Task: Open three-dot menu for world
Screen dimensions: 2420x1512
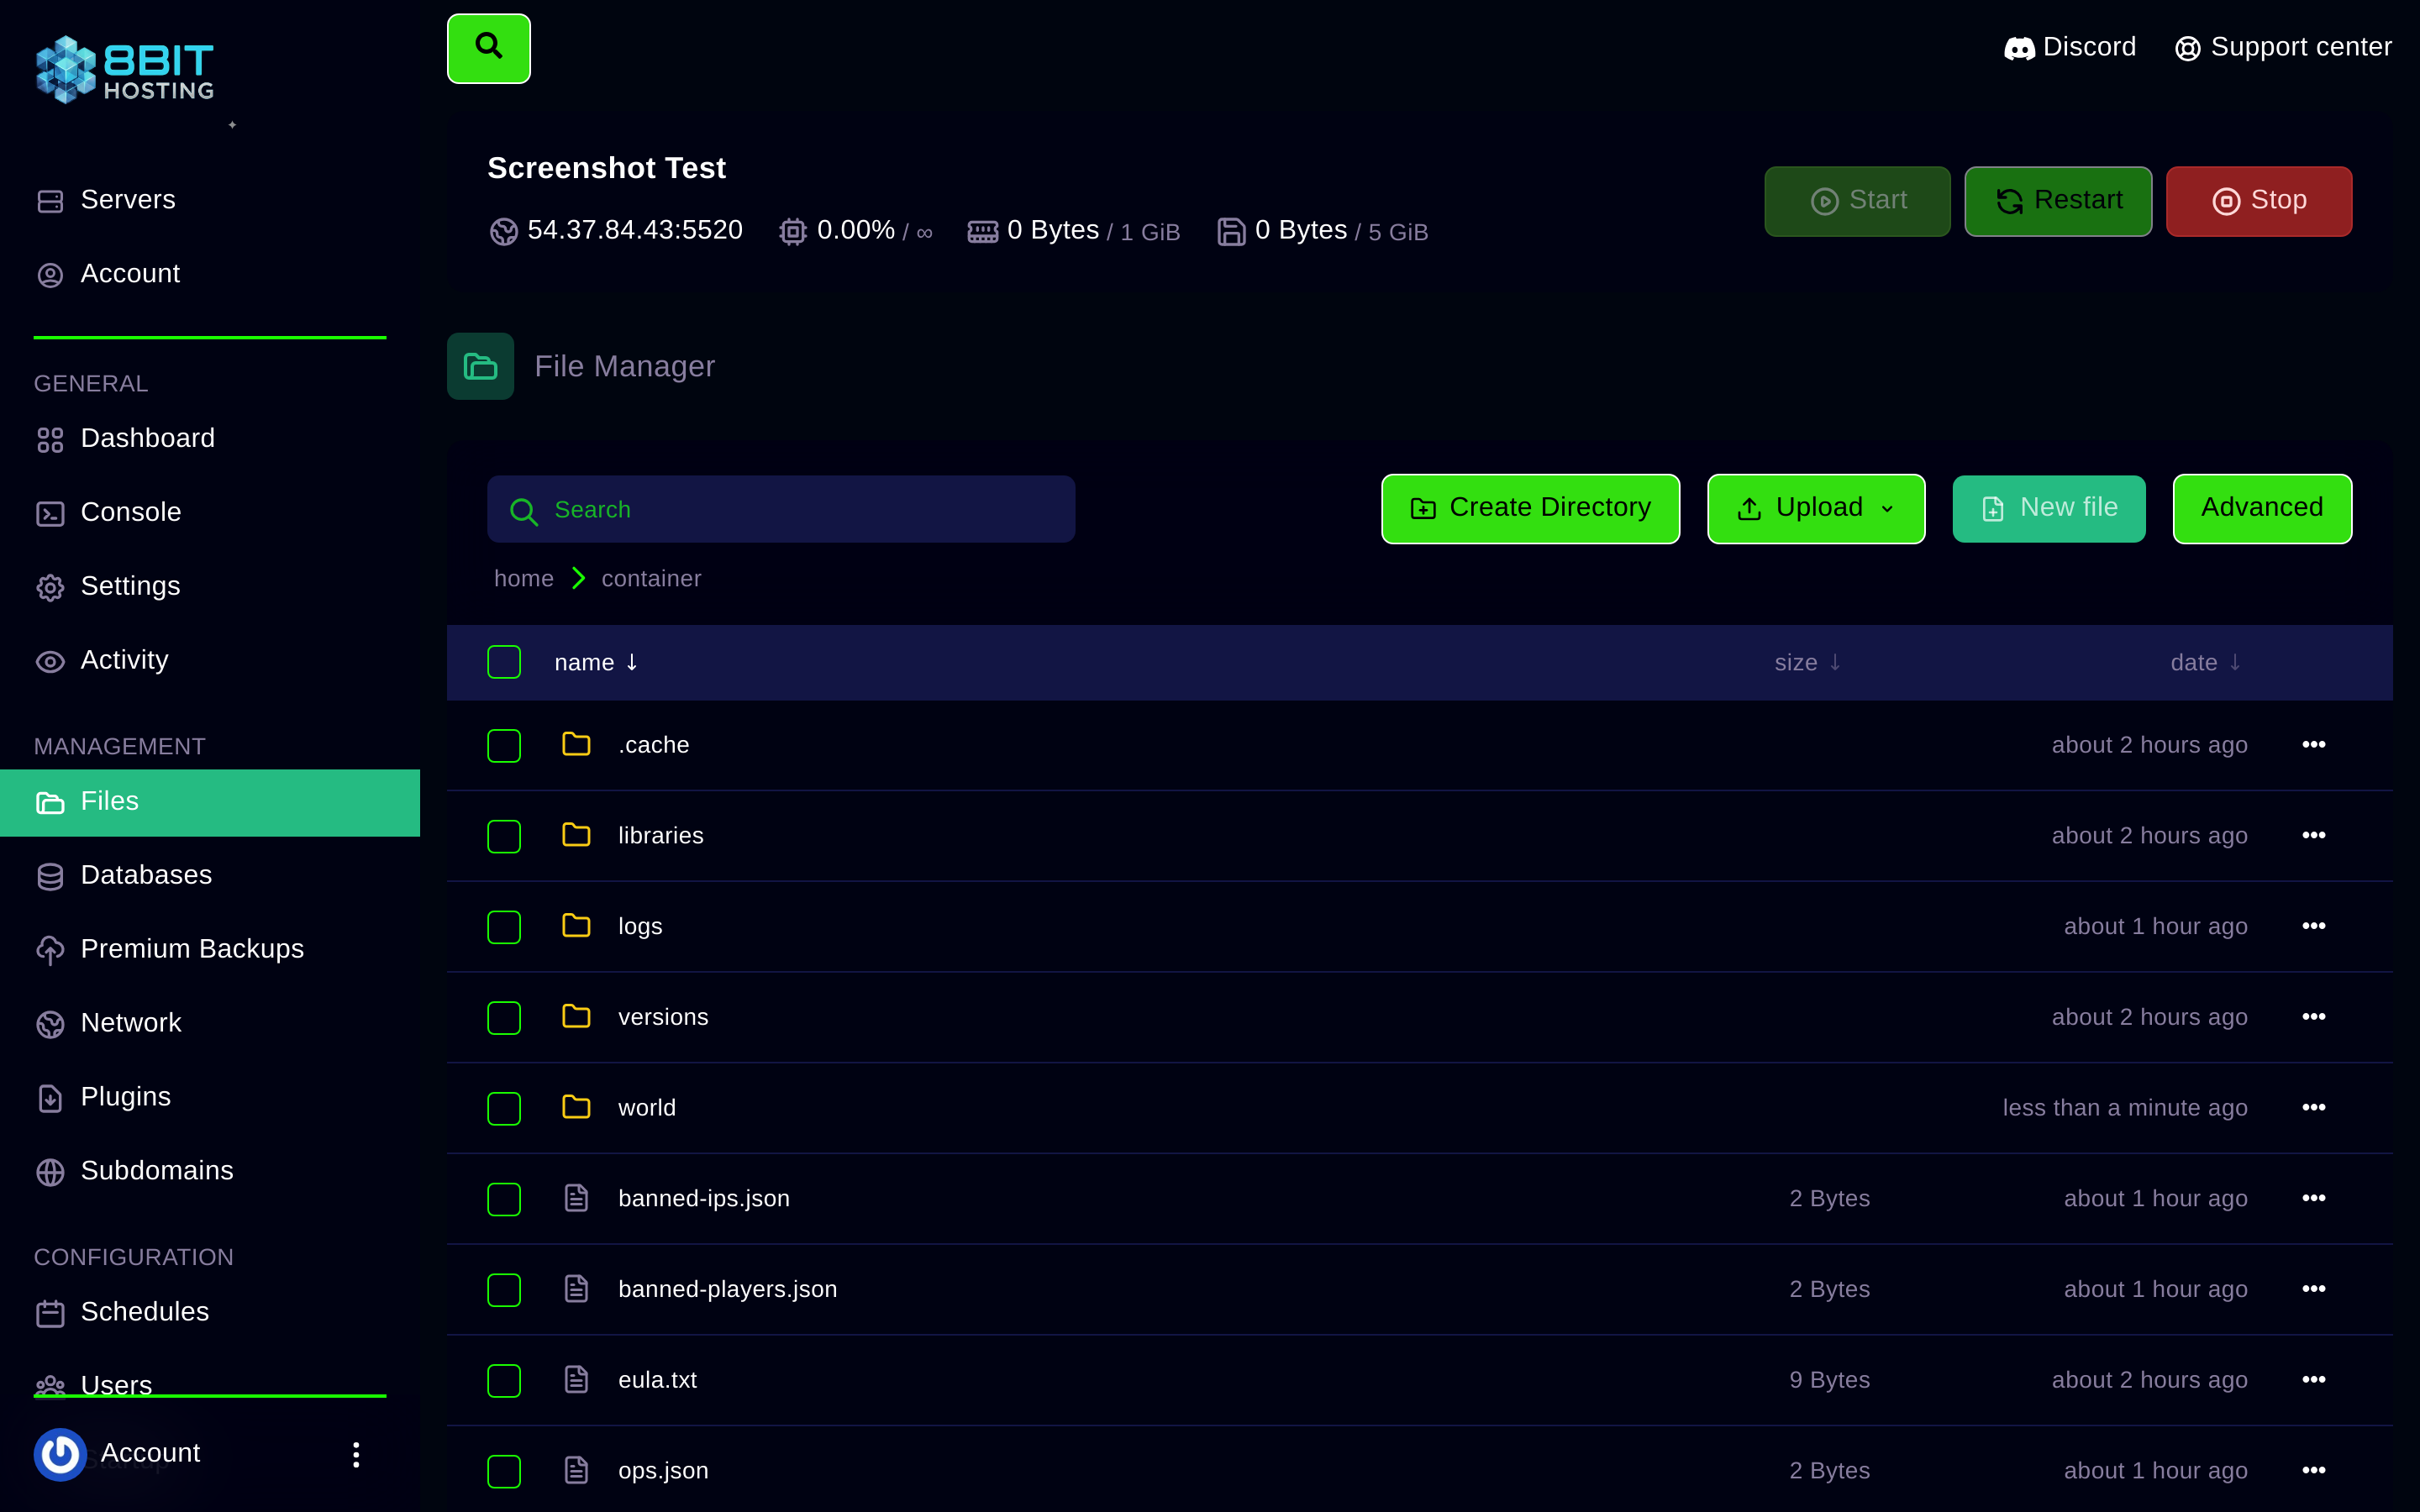Action: click(x=2313, y=1108)
